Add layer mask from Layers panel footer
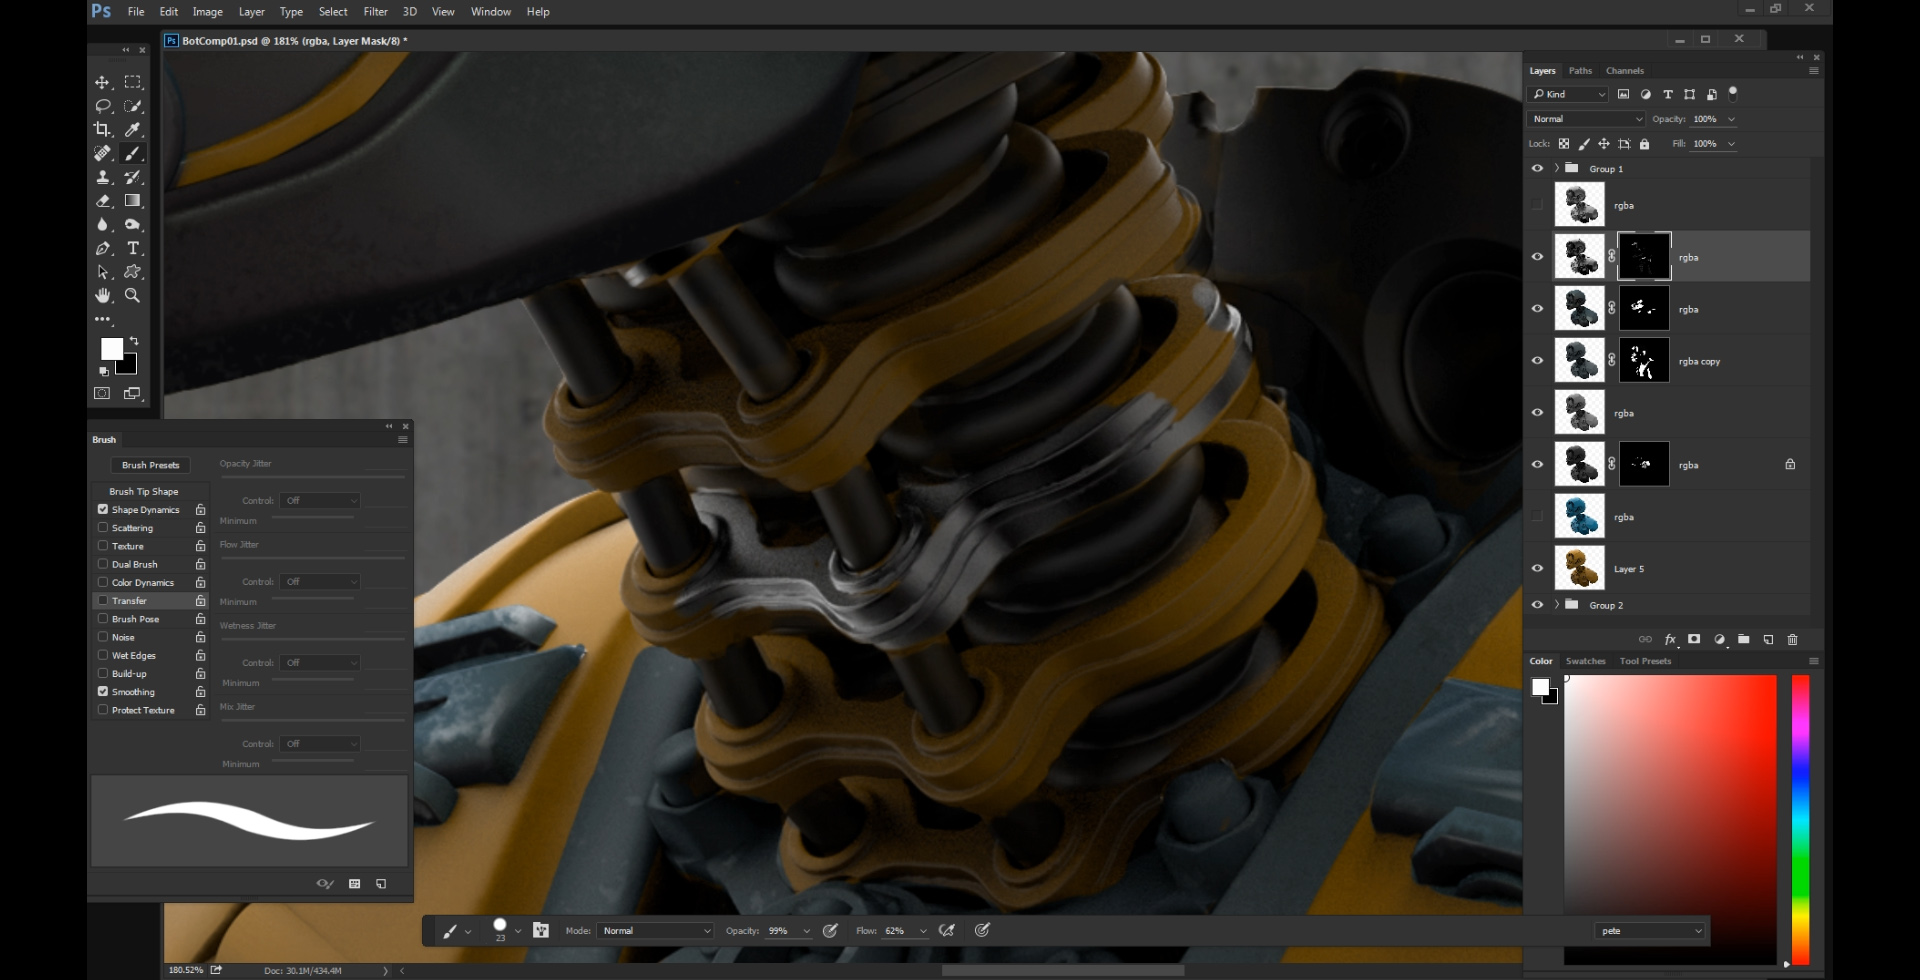This screenshot has width=1920, height=980. pos(1694,639)
